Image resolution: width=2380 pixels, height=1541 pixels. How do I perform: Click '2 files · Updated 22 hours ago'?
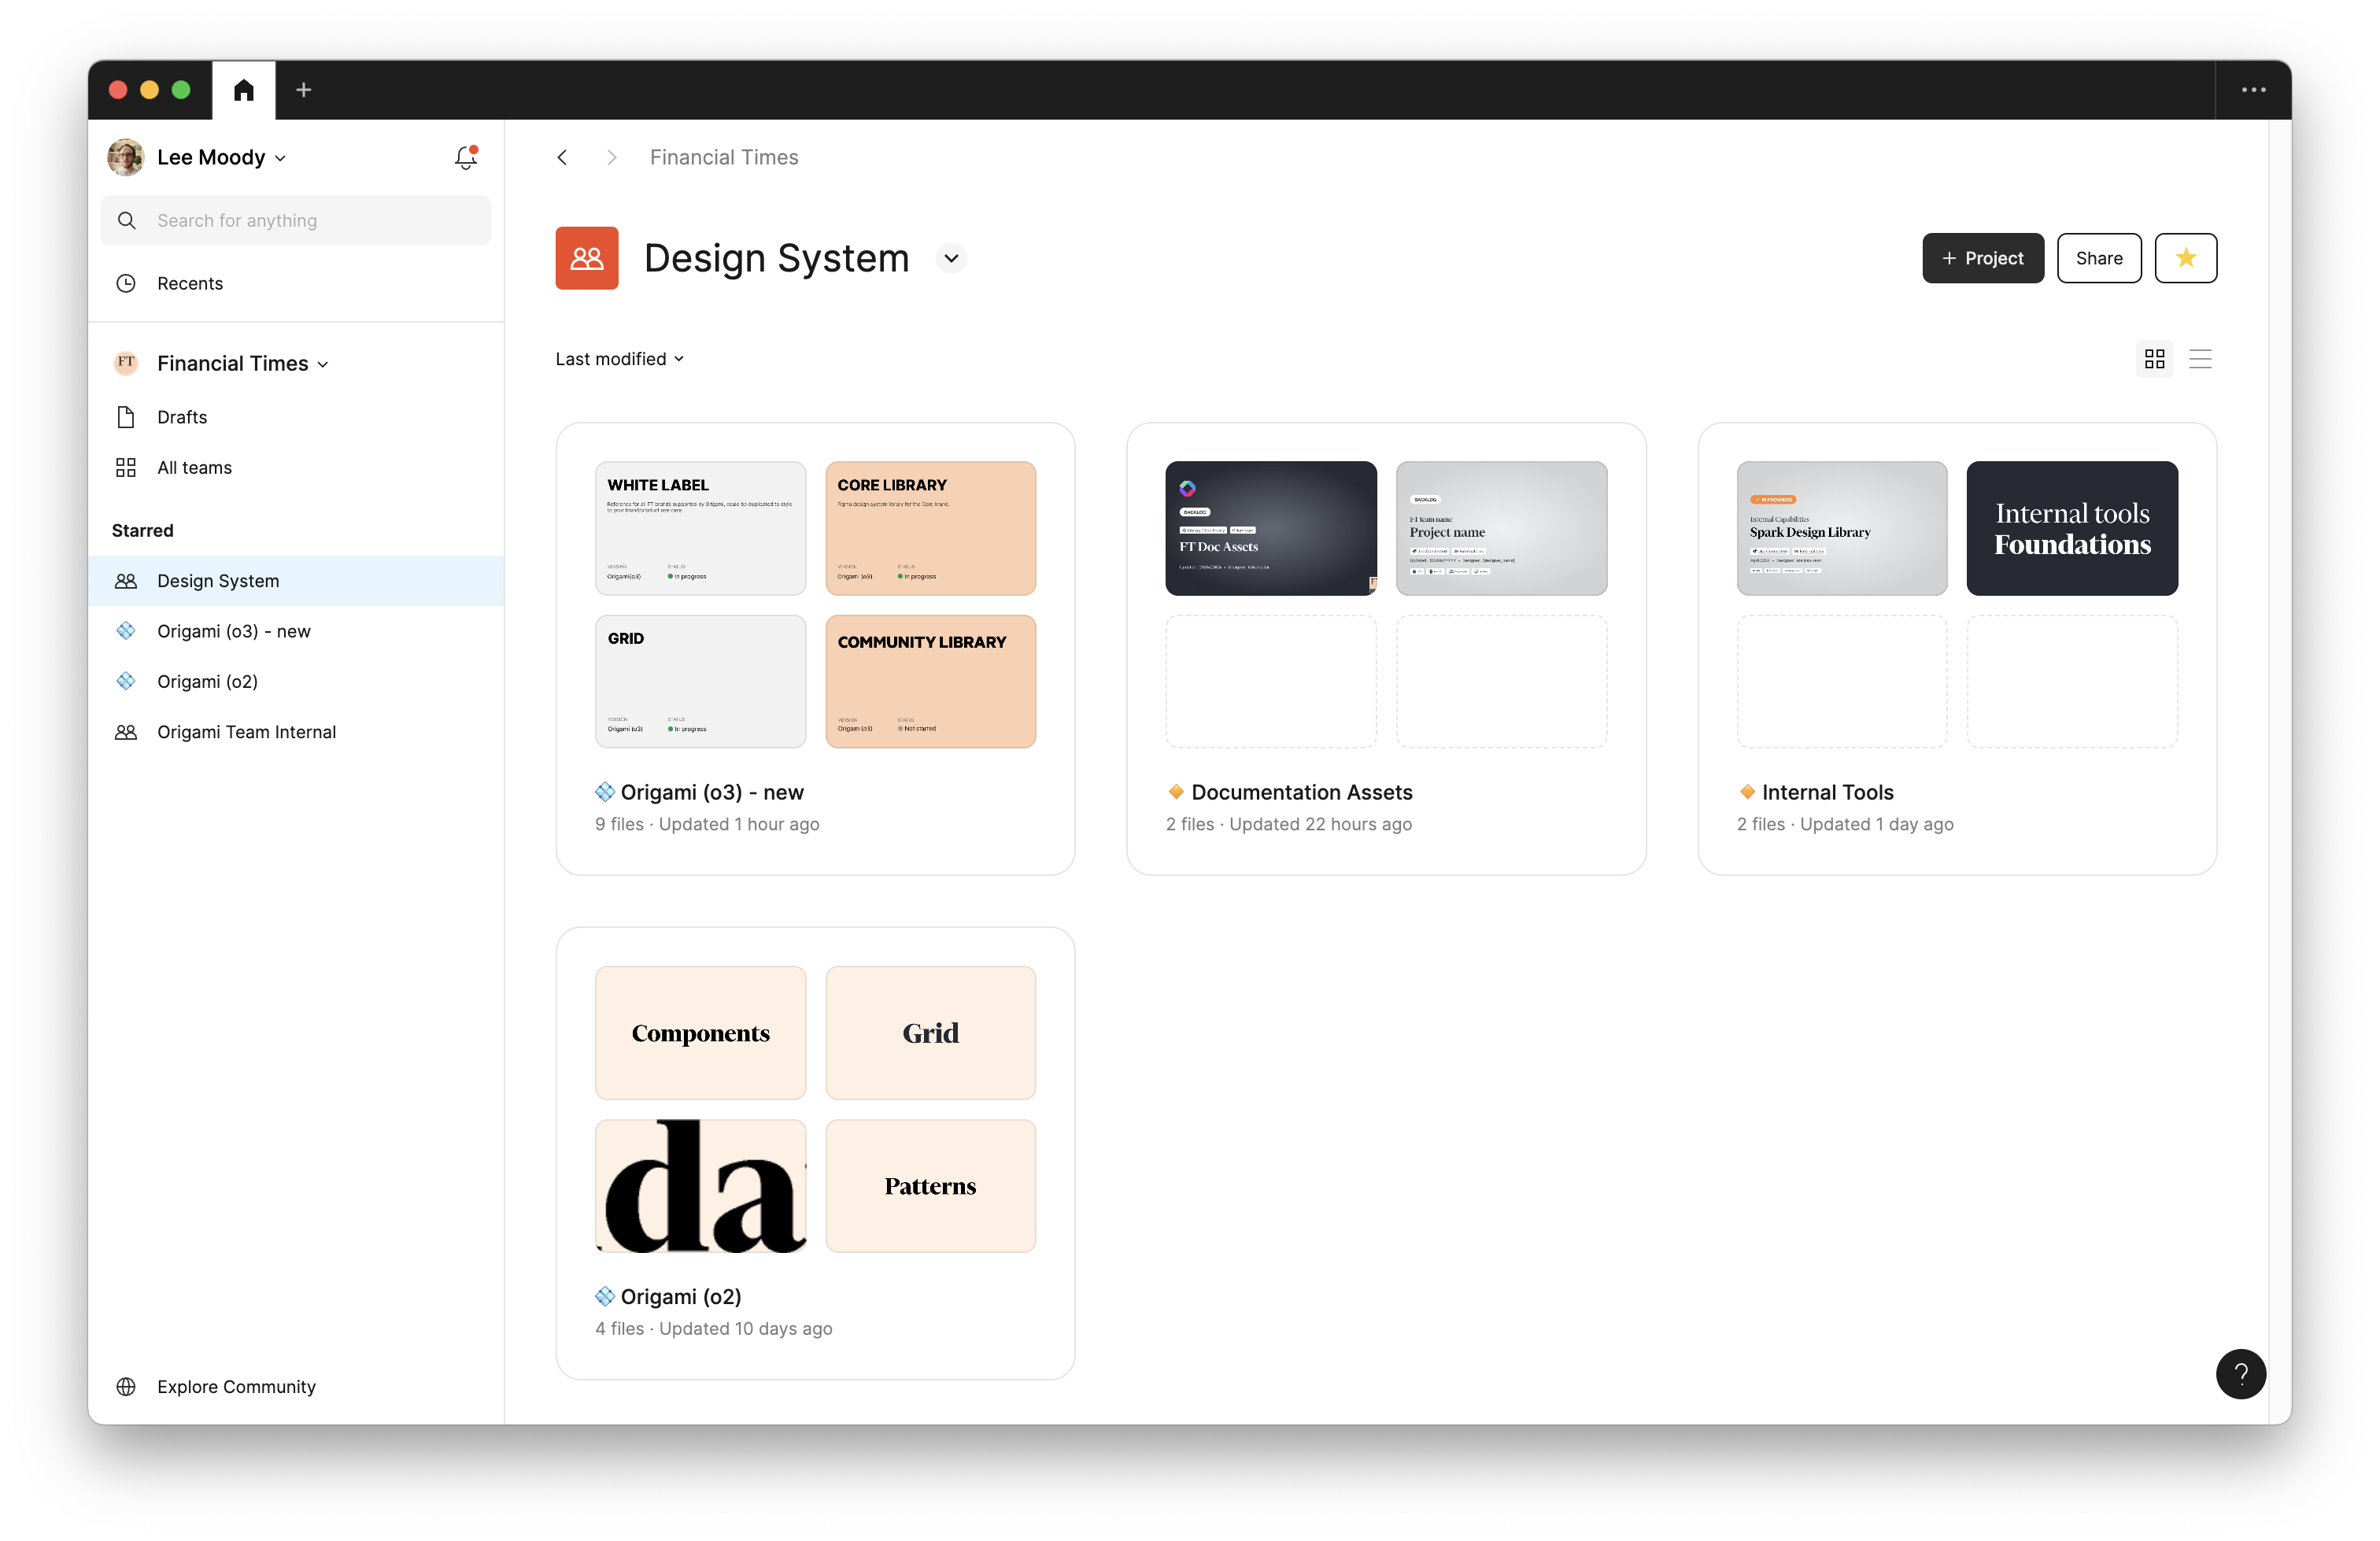click(1288, 824)
